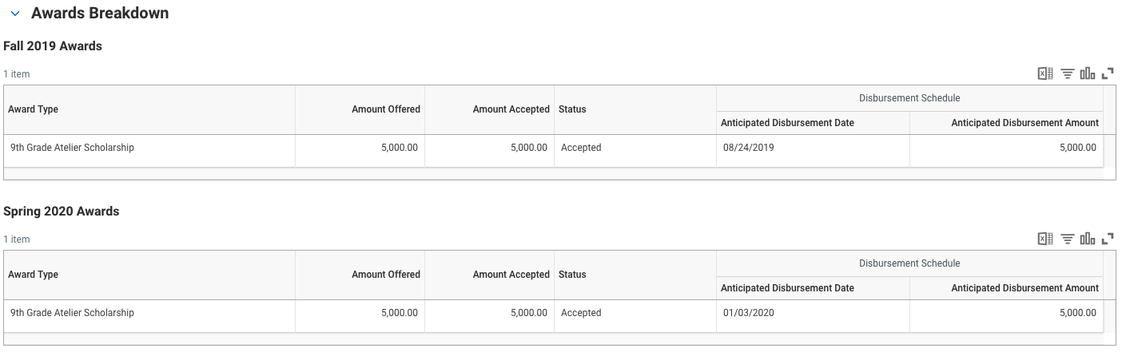The width and height of the screenshot is (1130, 360).
Task: Click Anticipated Disbursement Date header in Fall table
Action: point(787,123)
